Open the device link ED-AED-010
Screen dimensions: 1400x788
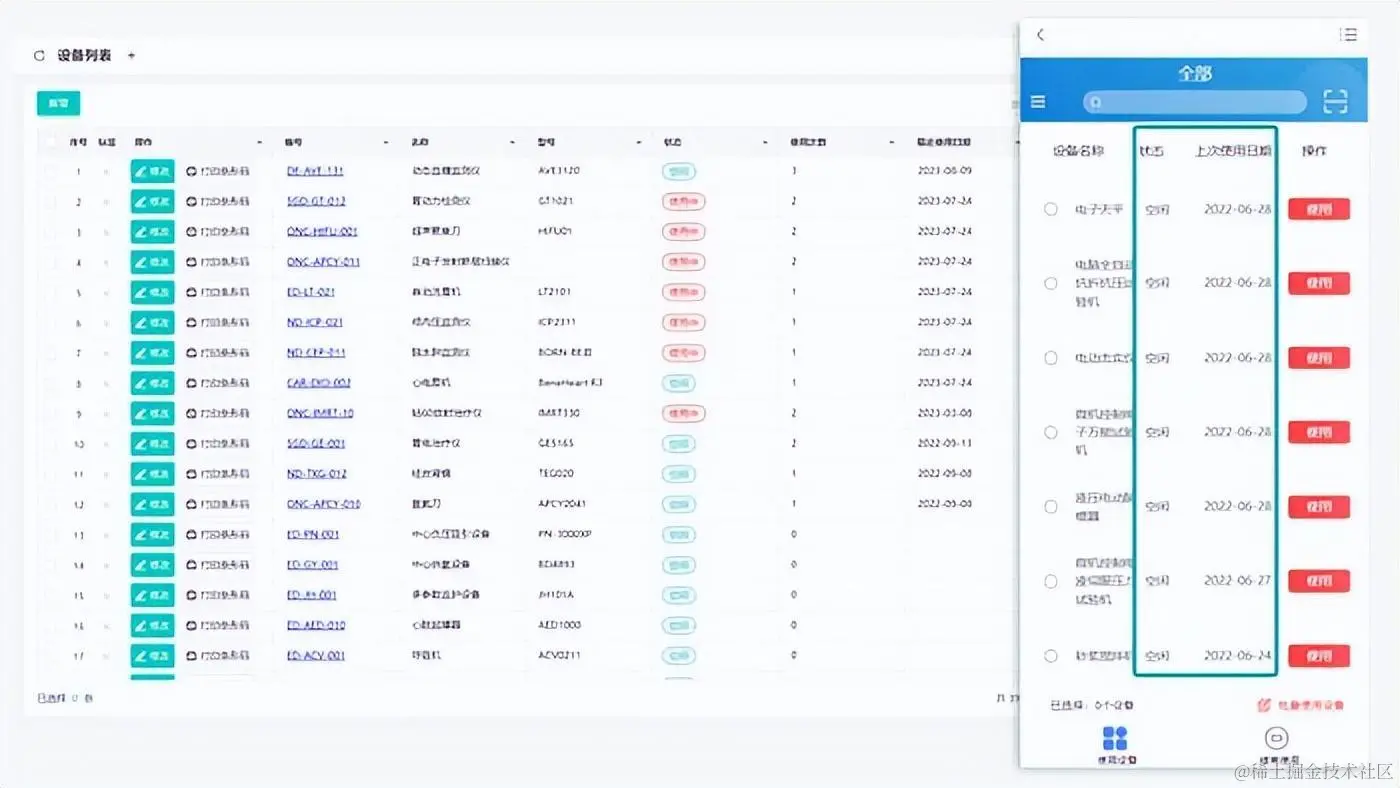point(316,625)
